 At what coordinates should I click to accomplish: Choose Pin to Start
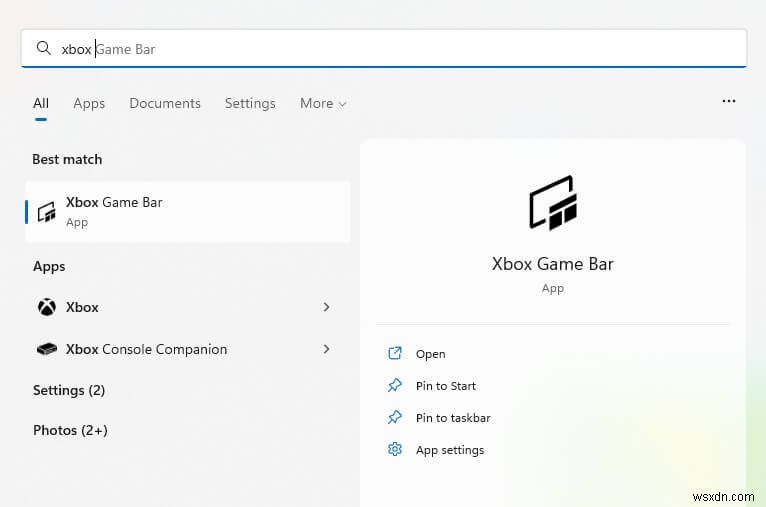[446, 386]
